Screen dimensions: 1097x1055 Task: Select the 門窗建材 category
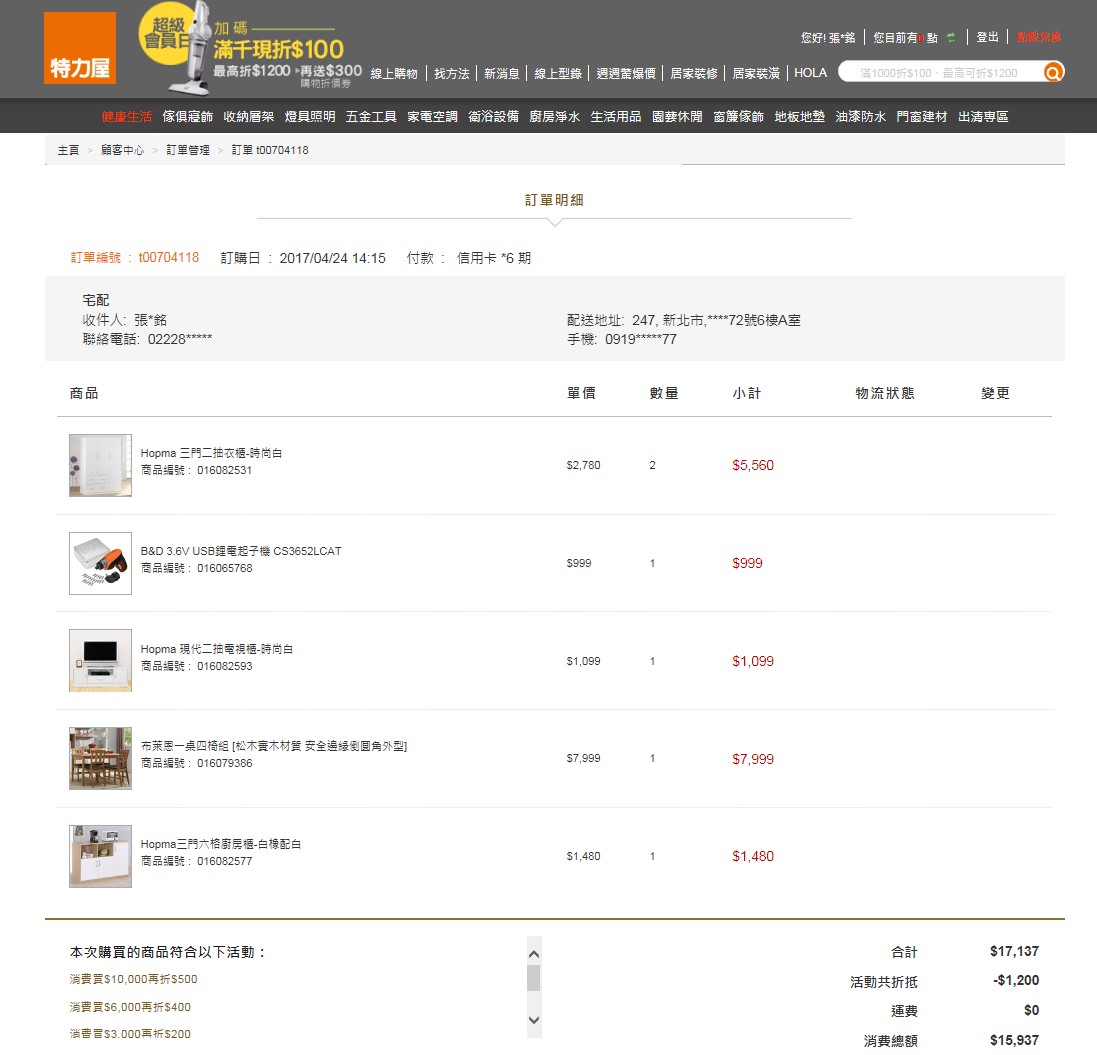click(922, 117)
